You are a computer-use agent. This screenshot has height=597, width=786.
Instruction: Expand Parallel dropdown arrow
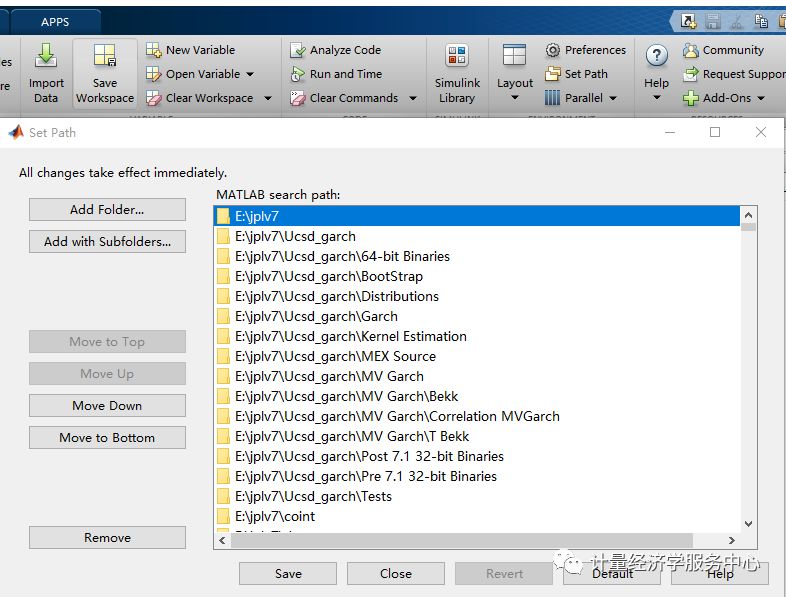(x=613, y=98)
